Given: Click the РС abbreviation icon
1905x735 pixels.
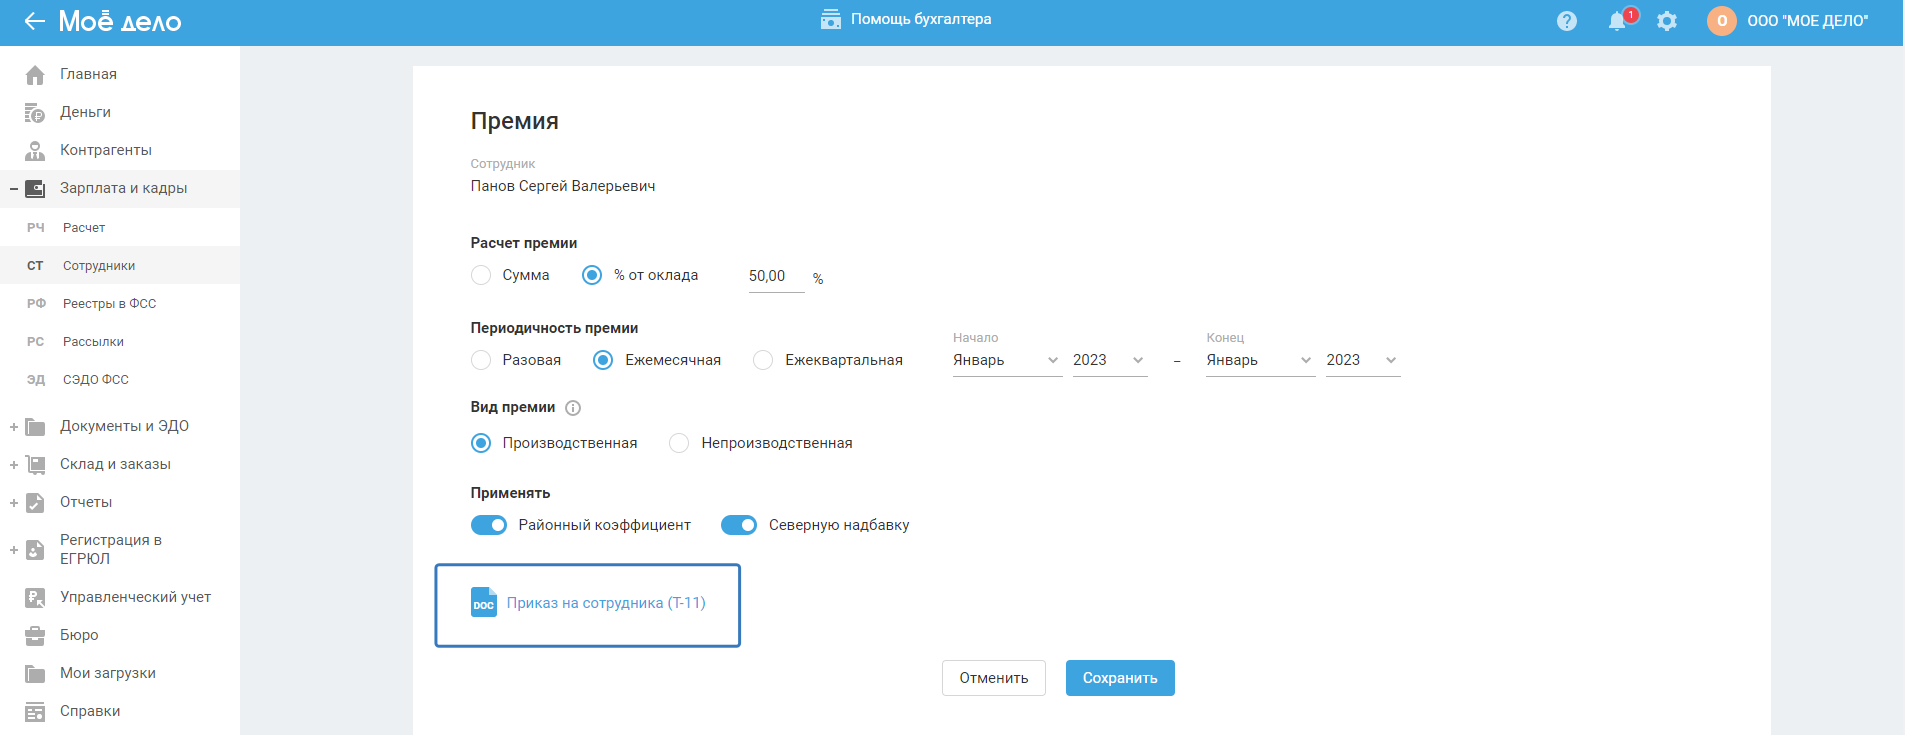Looking at the screenshot, I should [36, 342].
